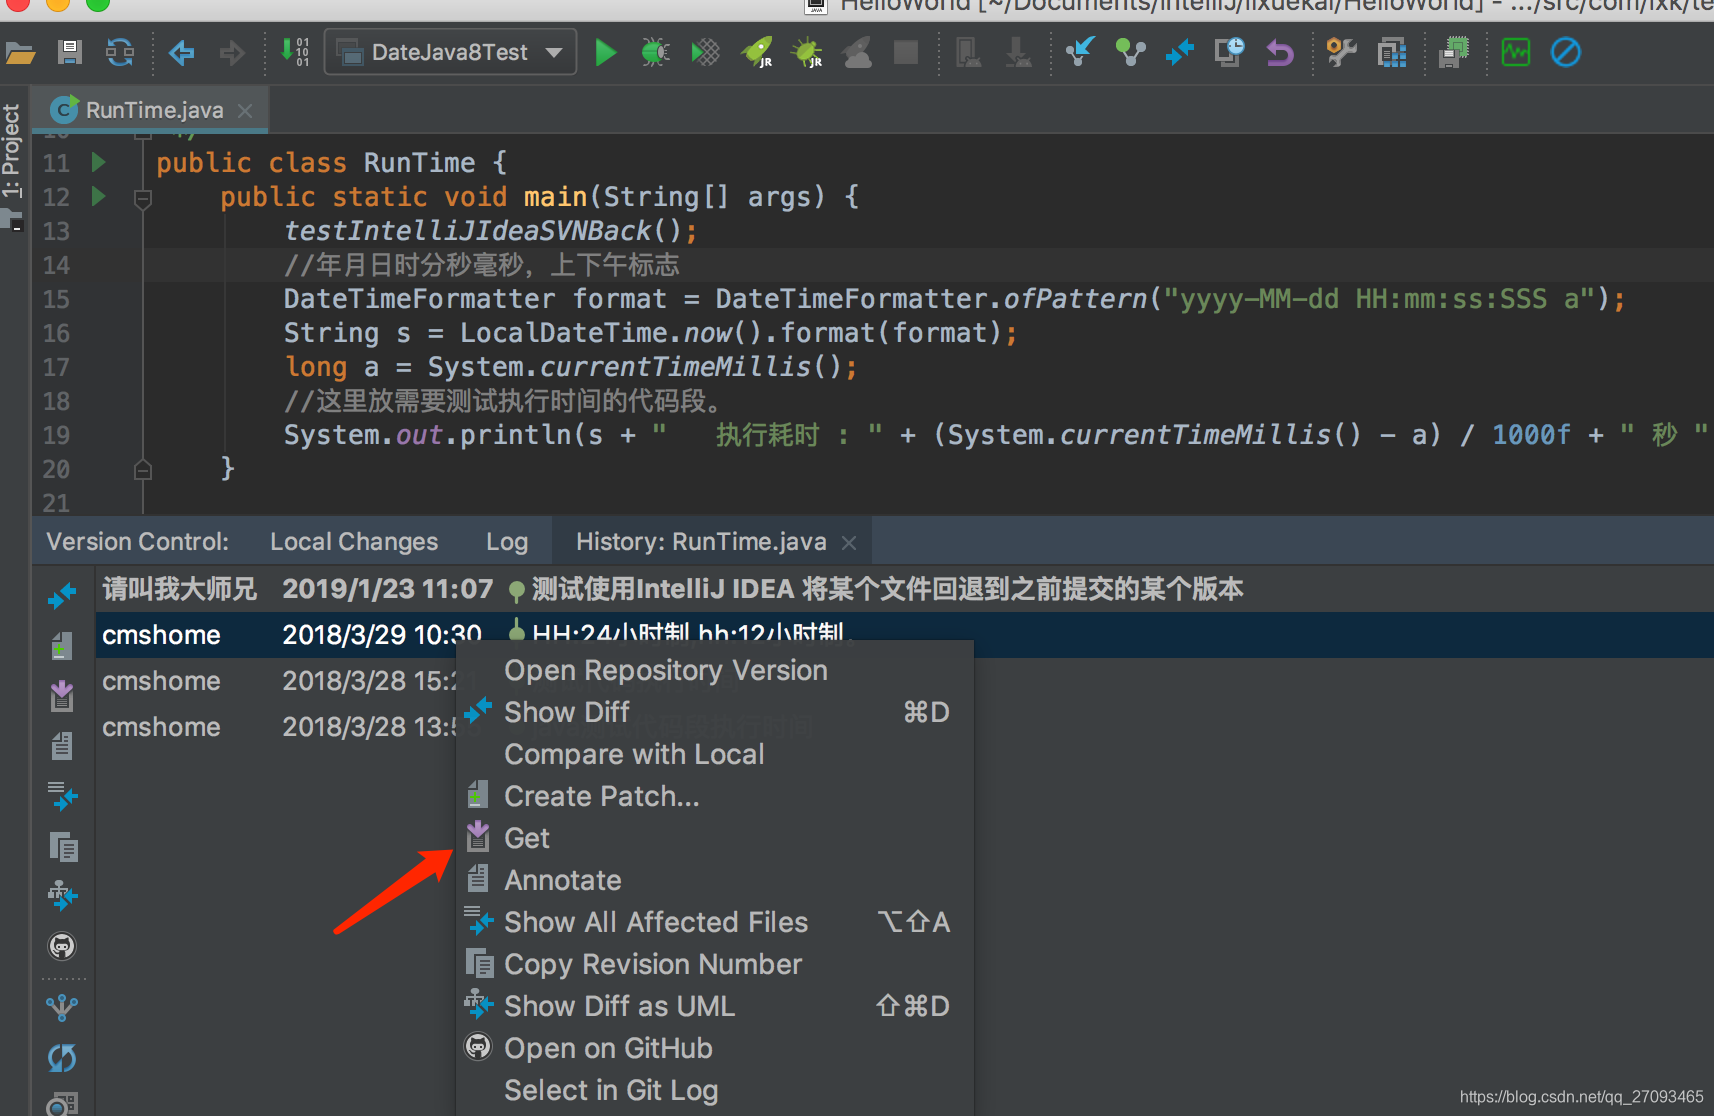
Task: Navigate Back with the blue left arrow
Action: pyautogui.click(x=182, y=52)
